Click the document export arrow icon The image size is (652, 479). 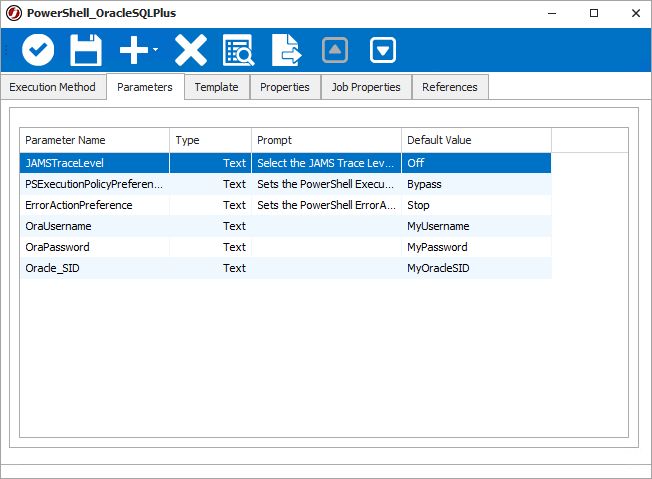point(287,50)
